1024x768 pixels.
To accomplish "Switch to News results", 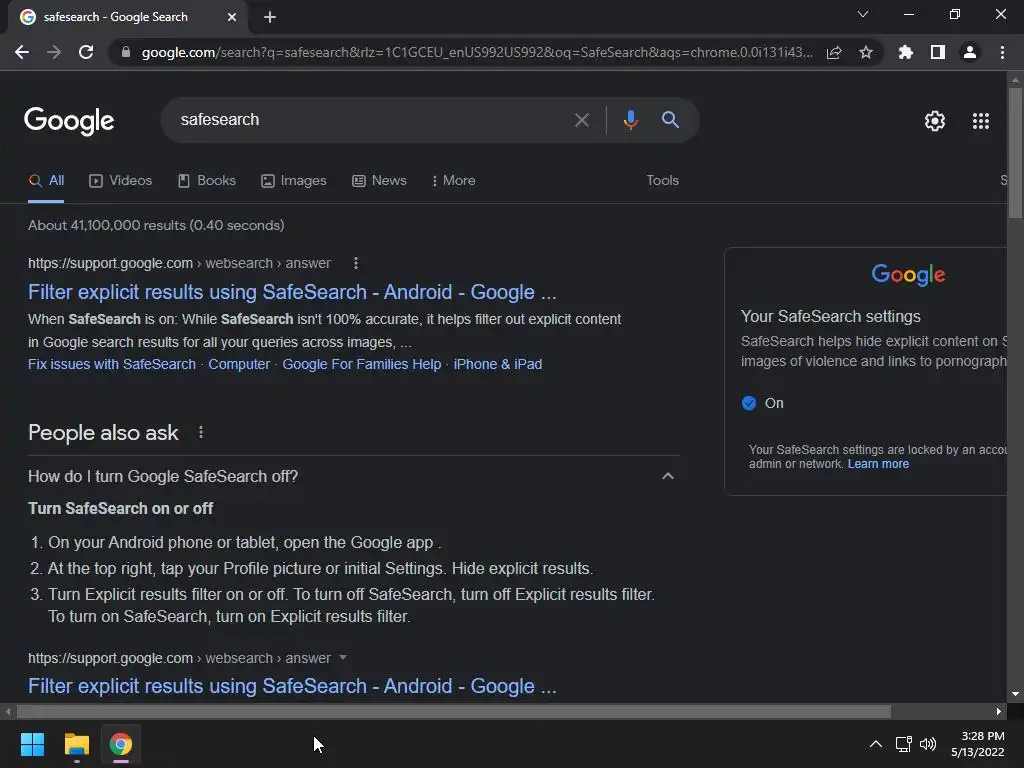I will (x=379, y=181).
